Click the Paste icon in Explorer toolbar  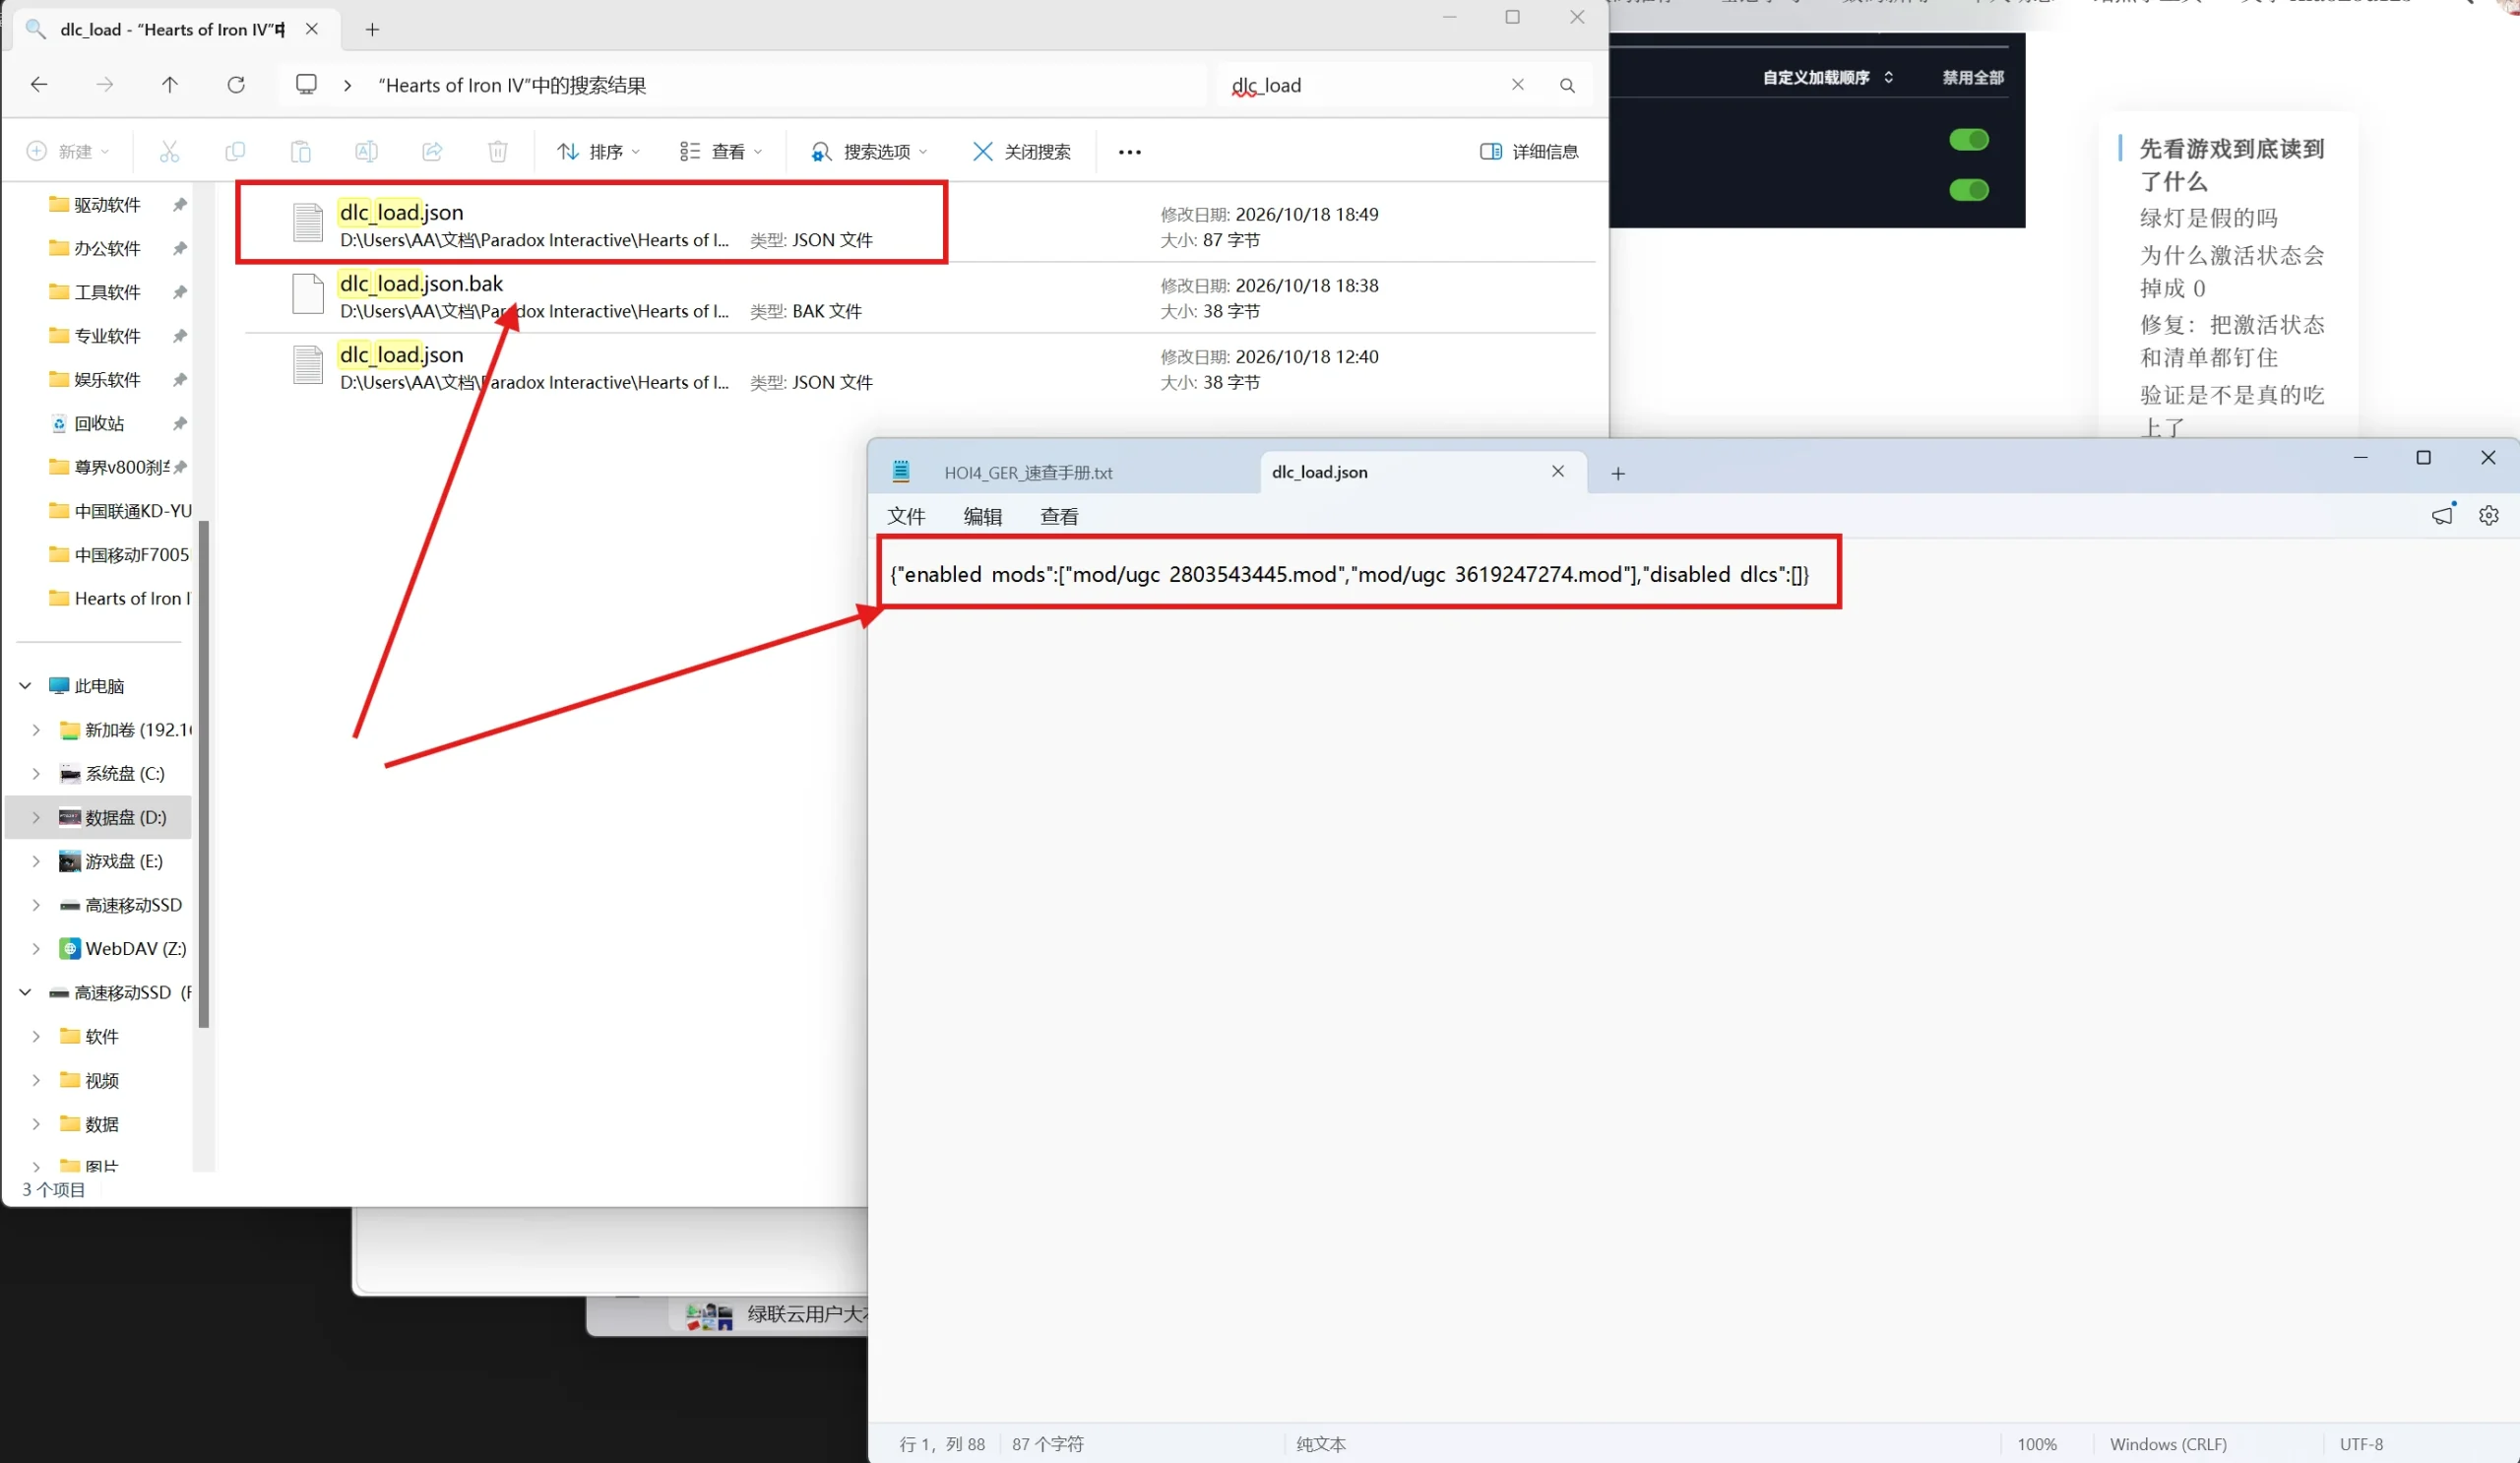(x=301, y=151)
